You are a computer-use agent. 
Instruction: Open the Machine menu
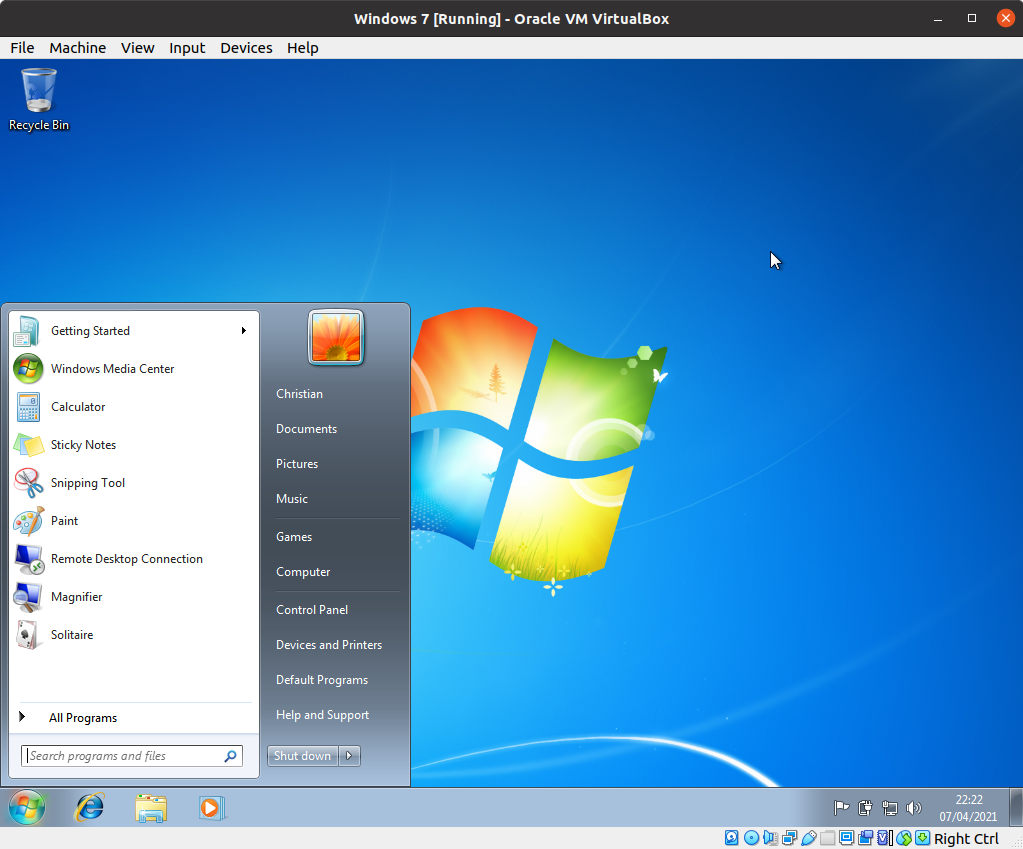point(77,47)
